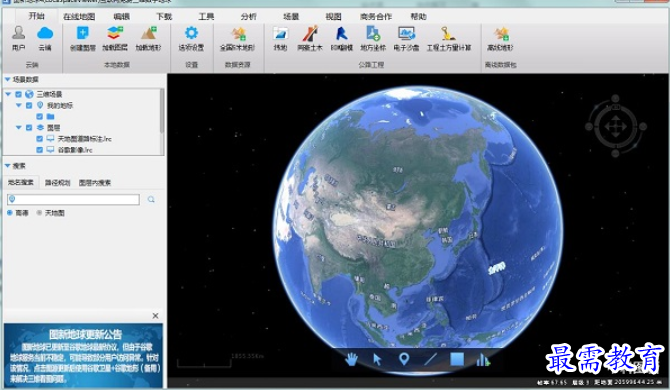Collapse the 场景数据 panel
The image size is (670, 390).
pos(7,79)
